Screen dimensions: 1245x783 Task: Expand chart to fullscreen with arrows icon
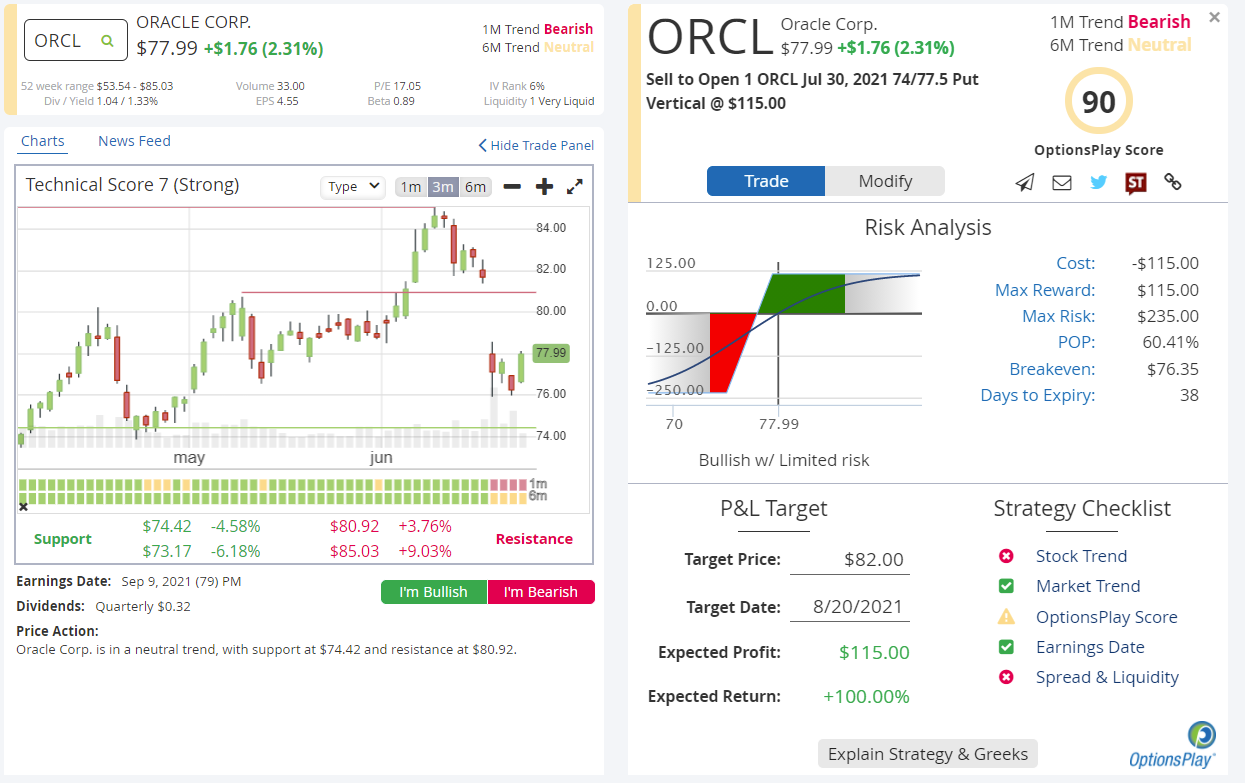pos(575,187)
